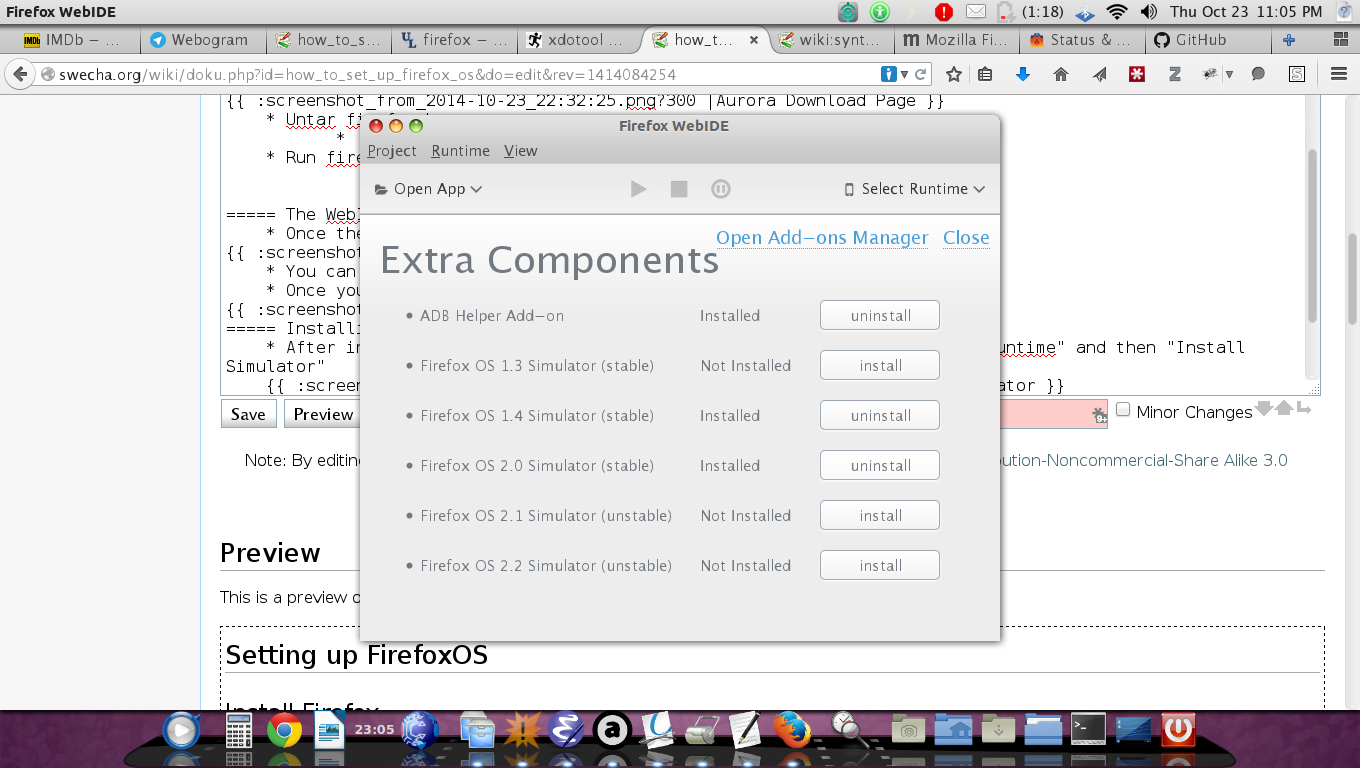Screen dimensions: 1360x768
Task: Switch to the Status & ... tab
Action: click(x=1080, y=41)
